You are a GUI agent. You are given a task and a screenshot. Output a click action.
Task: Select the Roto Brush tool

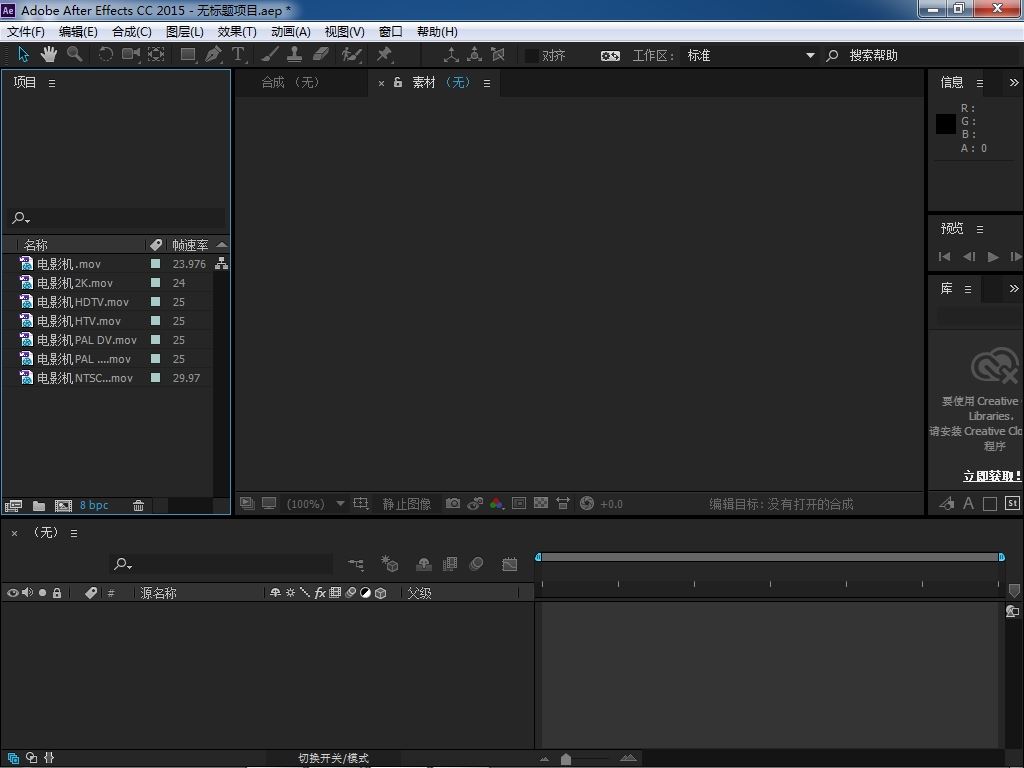tap(351, 55)
